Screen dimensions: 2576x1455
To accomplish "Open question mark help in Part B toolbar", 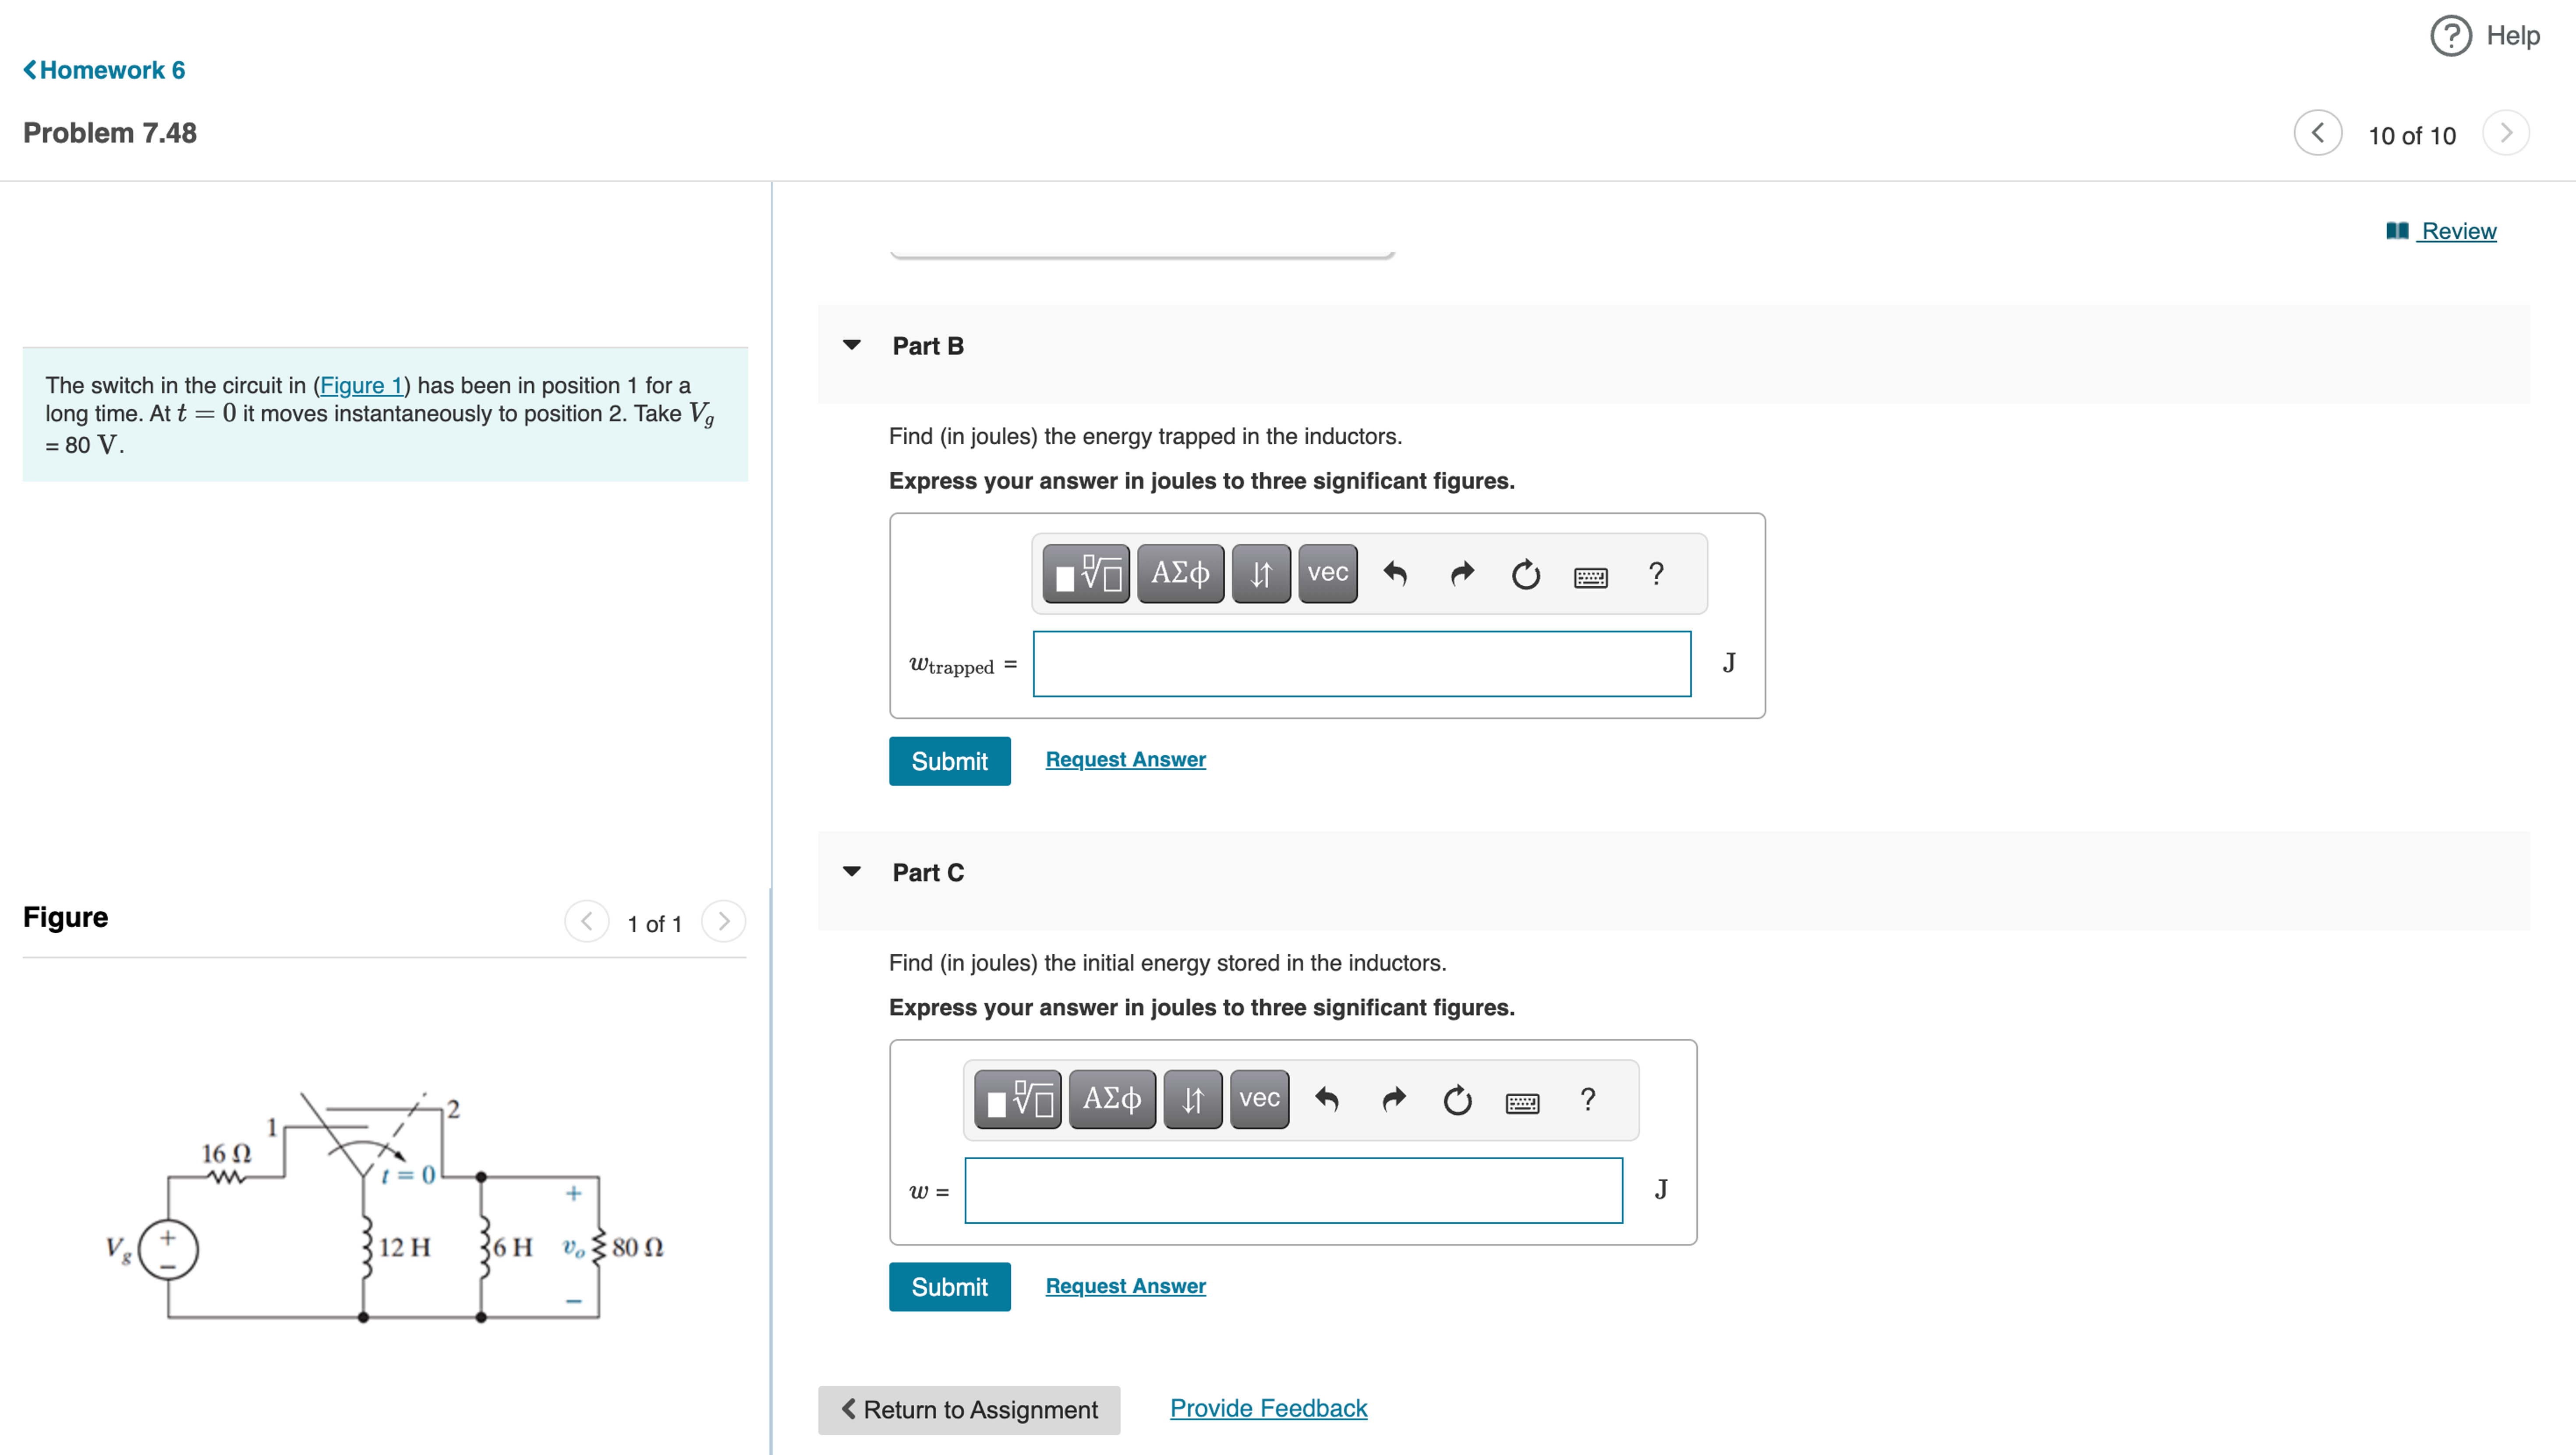I will pos(1656,574).
